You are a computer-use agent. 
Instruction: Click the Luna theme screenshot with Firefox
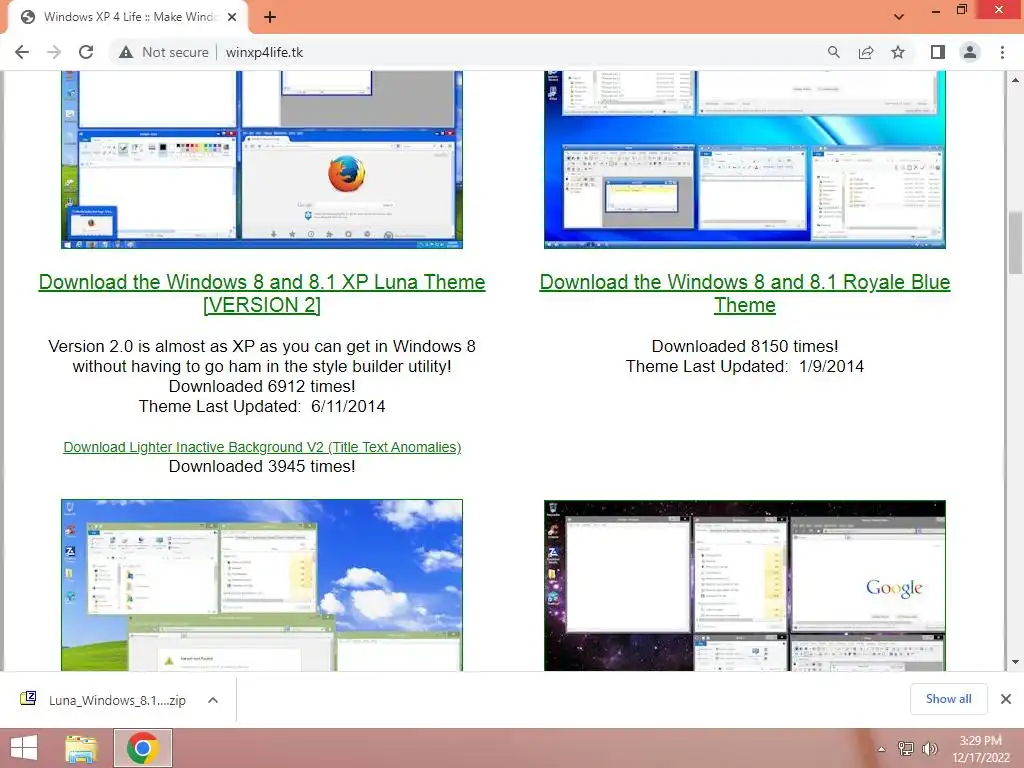pos(262,159)
